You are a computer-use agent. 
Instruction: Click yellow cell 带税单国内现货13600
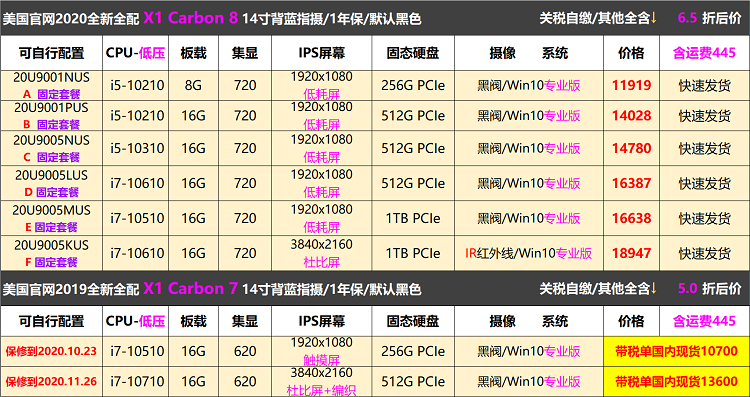(676, 382)
